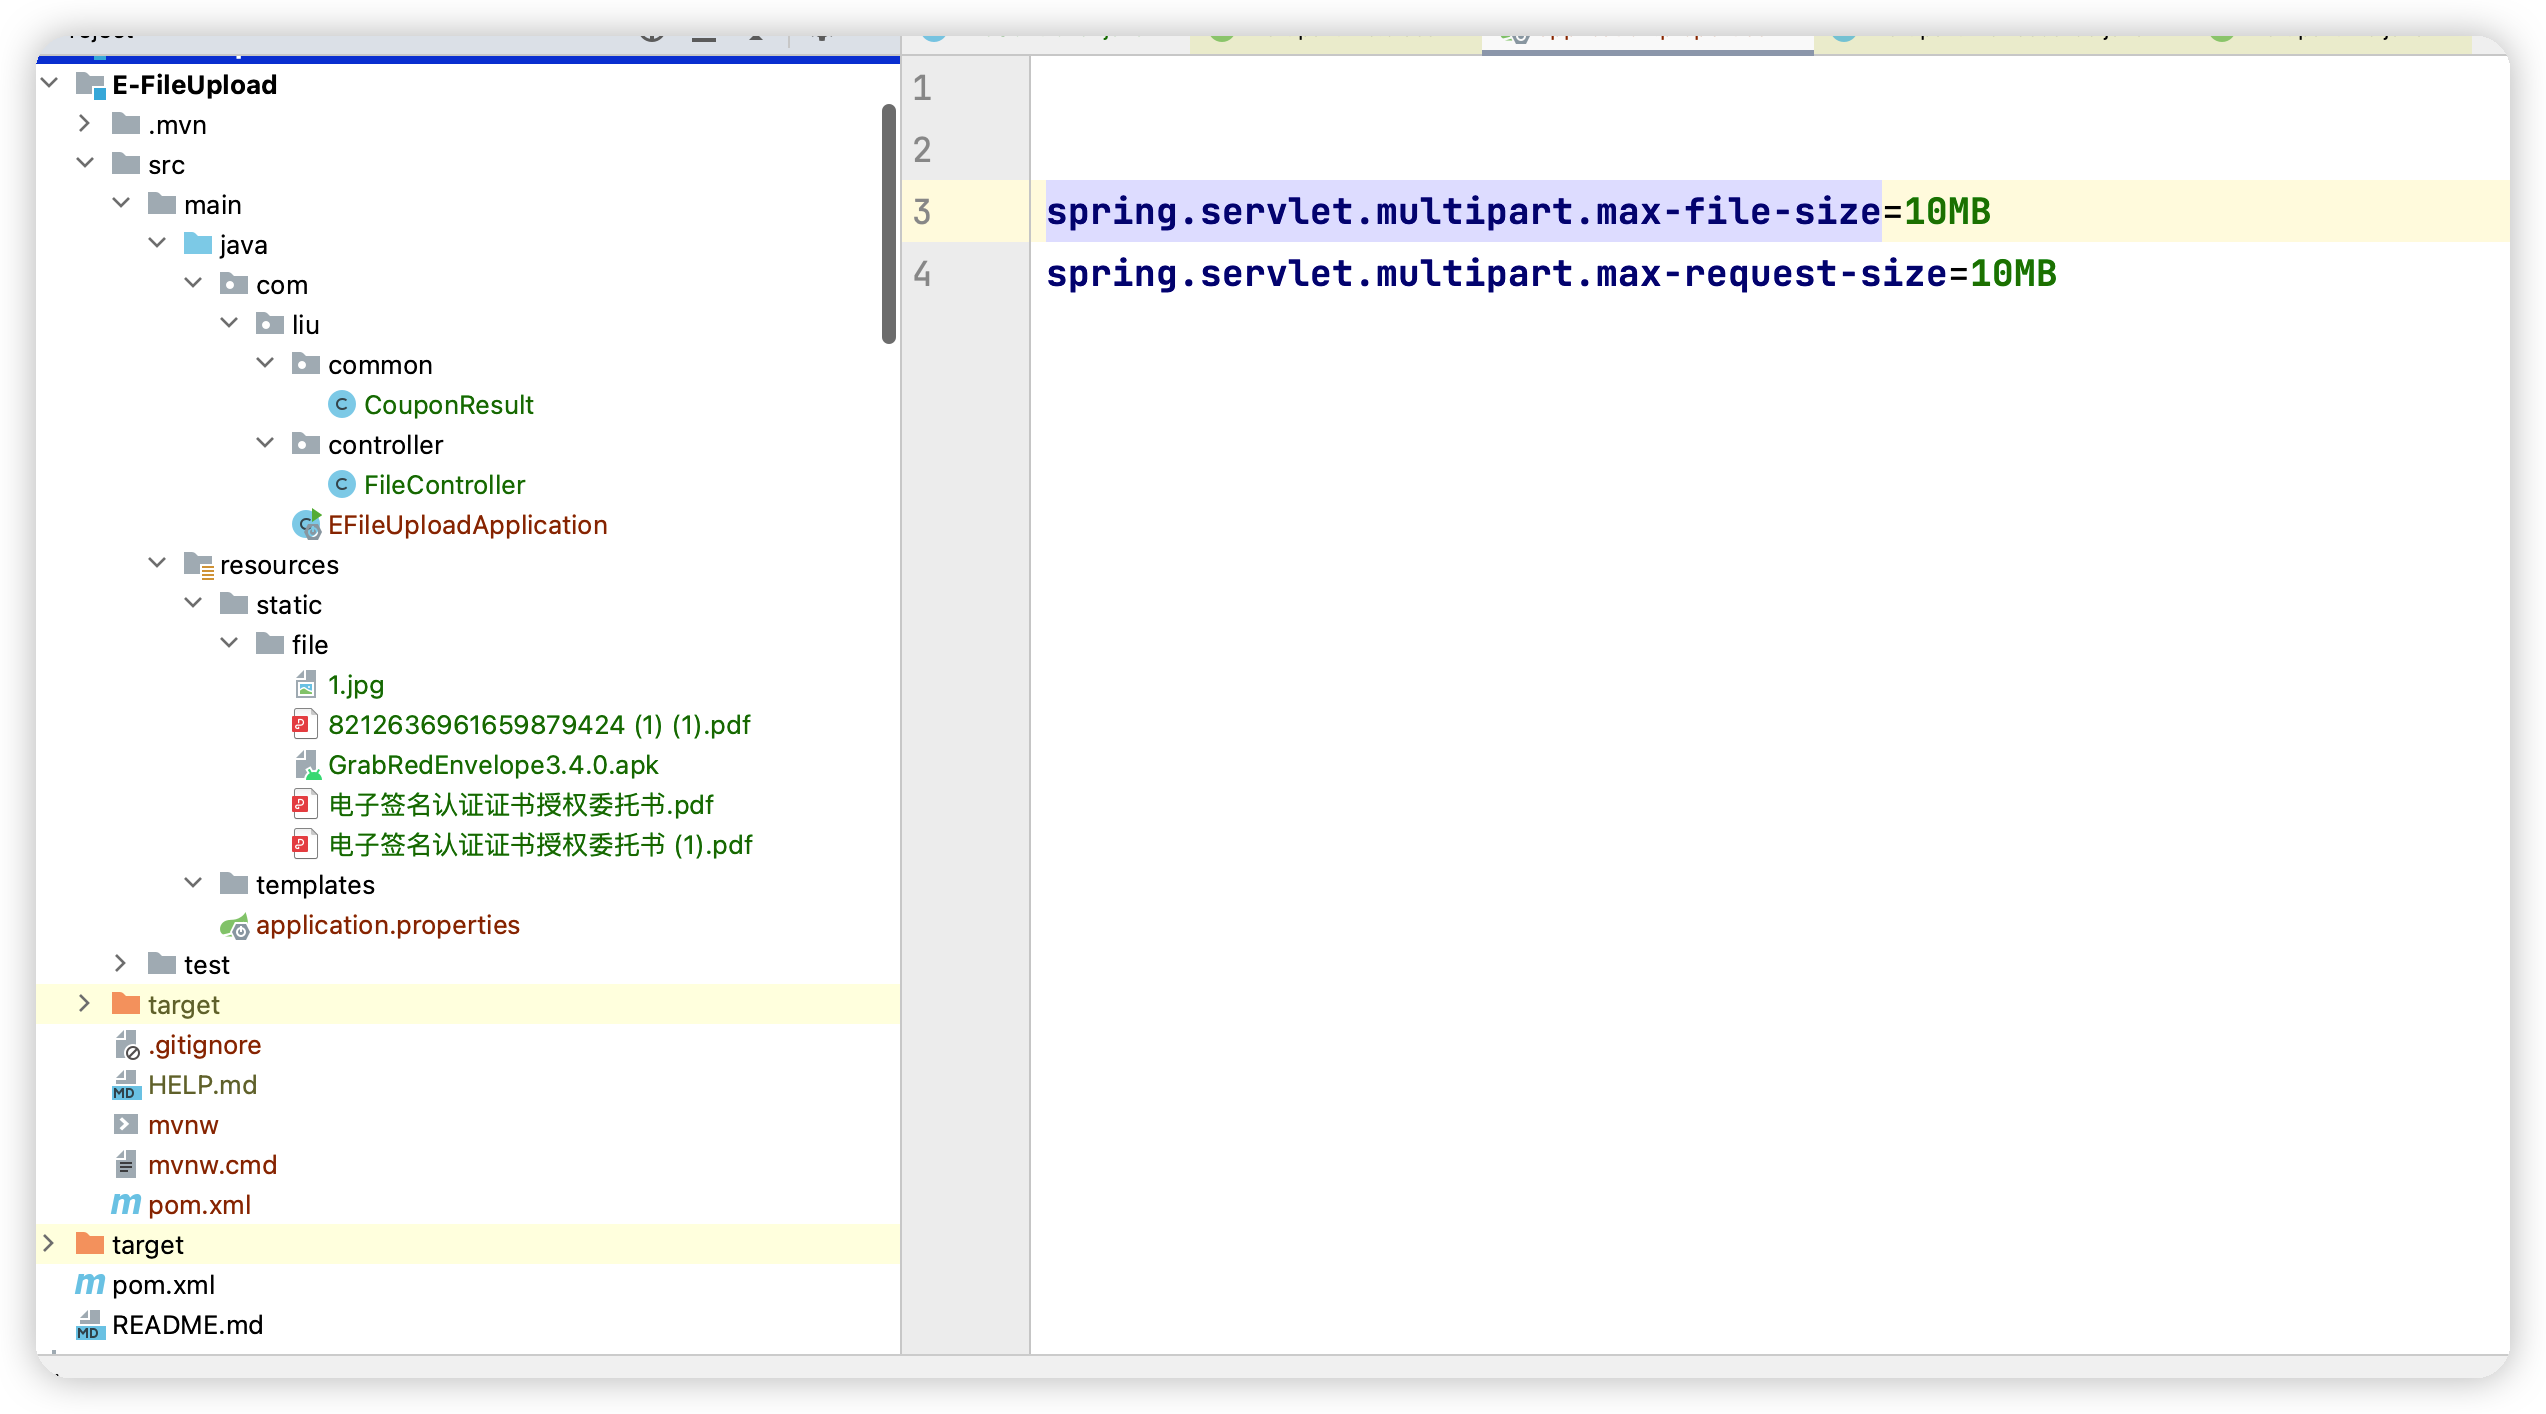Click the FileController class icon
The height and width of the screenshot is (1414, 2546).
(x=342, y=484)
